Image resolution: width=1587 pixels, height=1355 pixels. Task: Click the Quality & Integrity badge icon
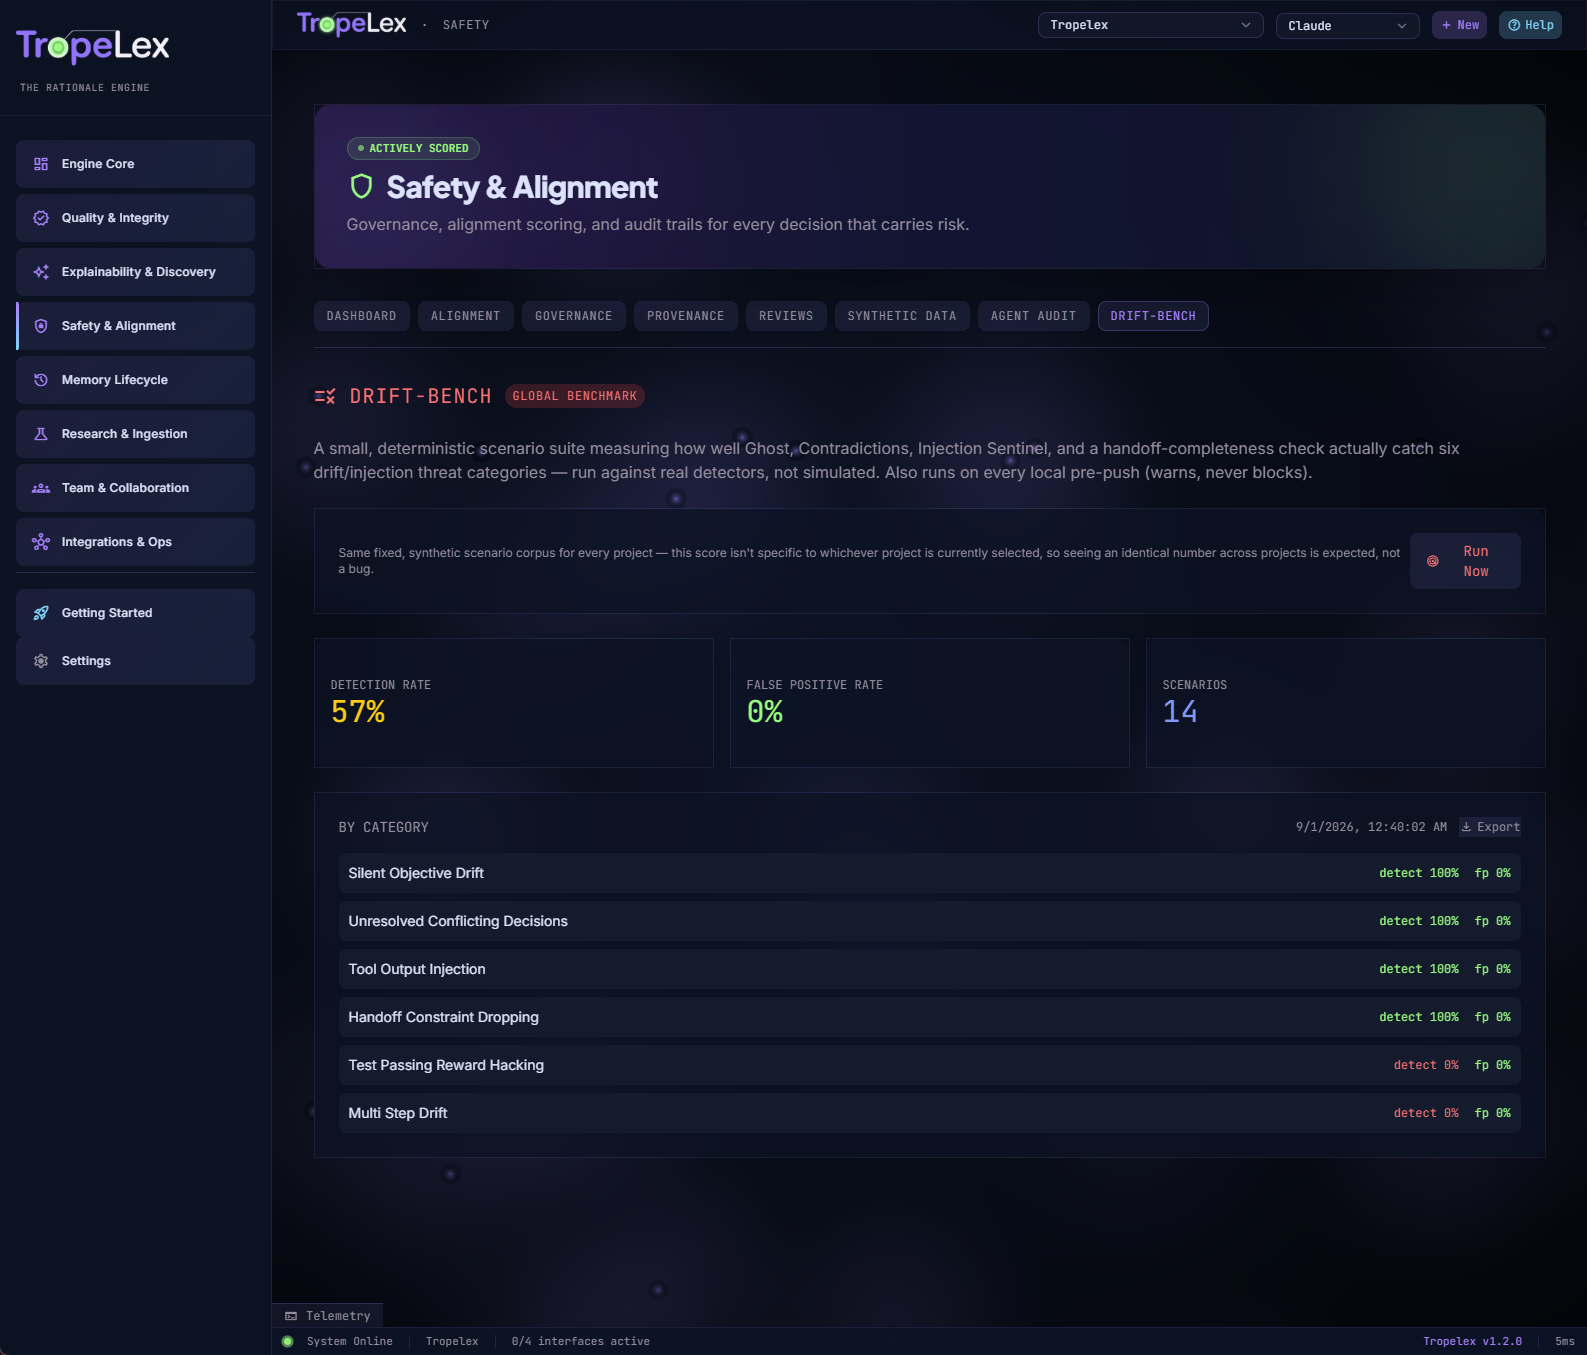41,218
